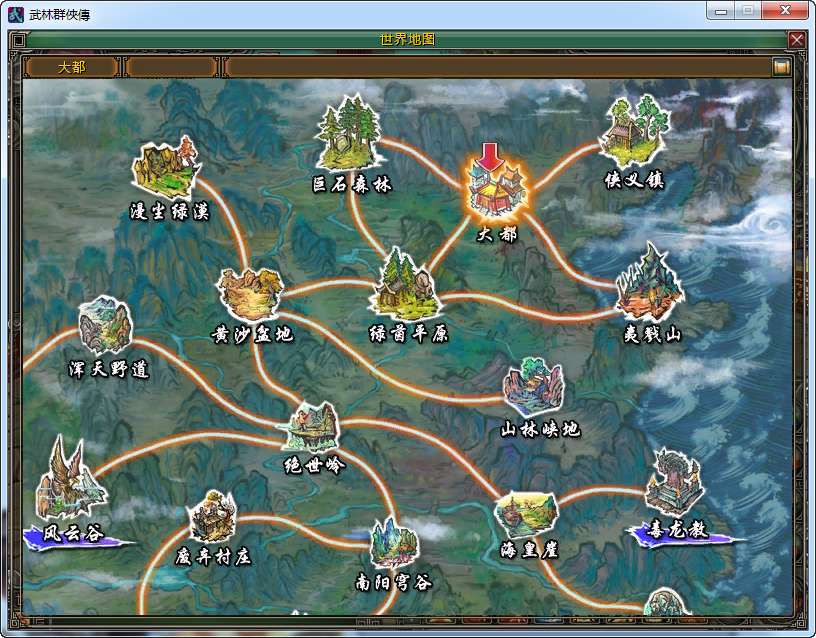Travel to 巨石森林 forest location
Image resolution: width=816 pixels, height=638 pixels.
point(350,135)
